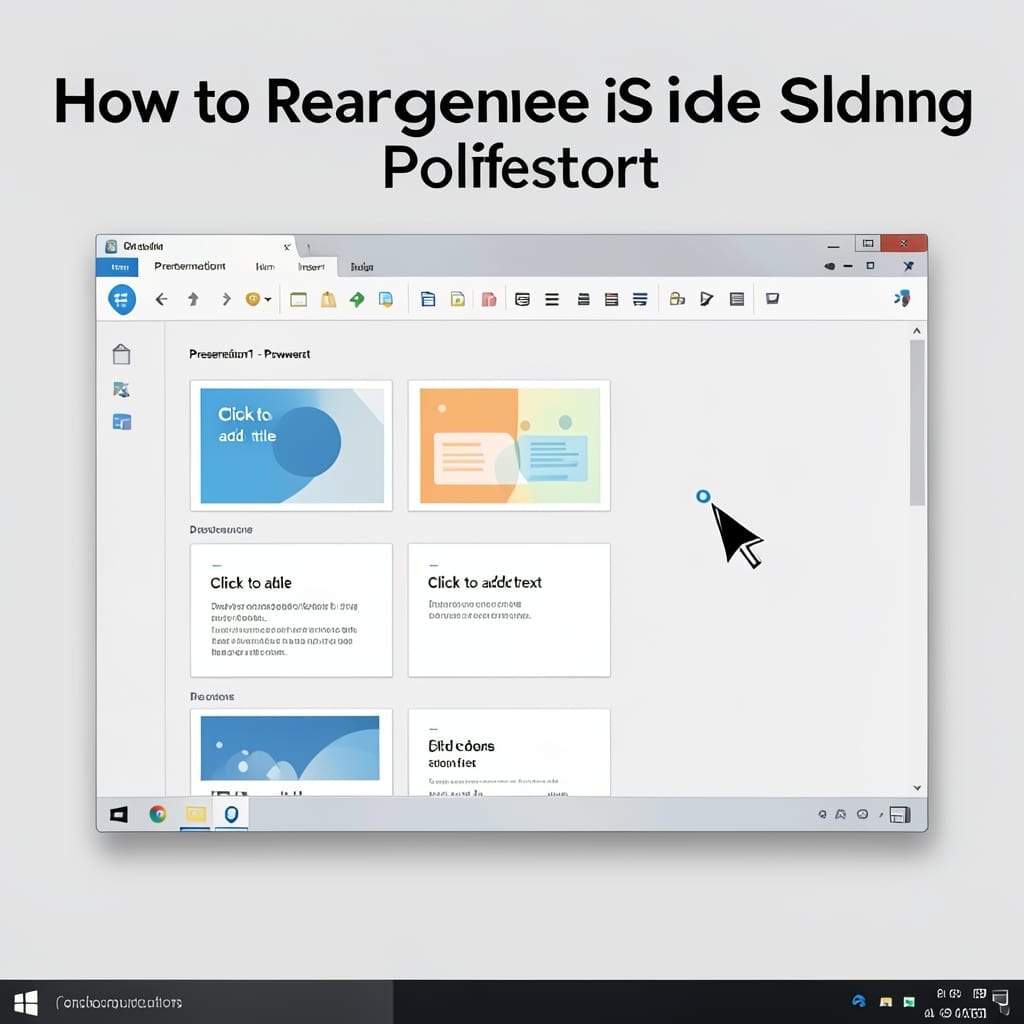The width and height of the screenshot is (1024, 1024).
Task: Click the tan clipboard paste icon
Action: click(328, 299)
